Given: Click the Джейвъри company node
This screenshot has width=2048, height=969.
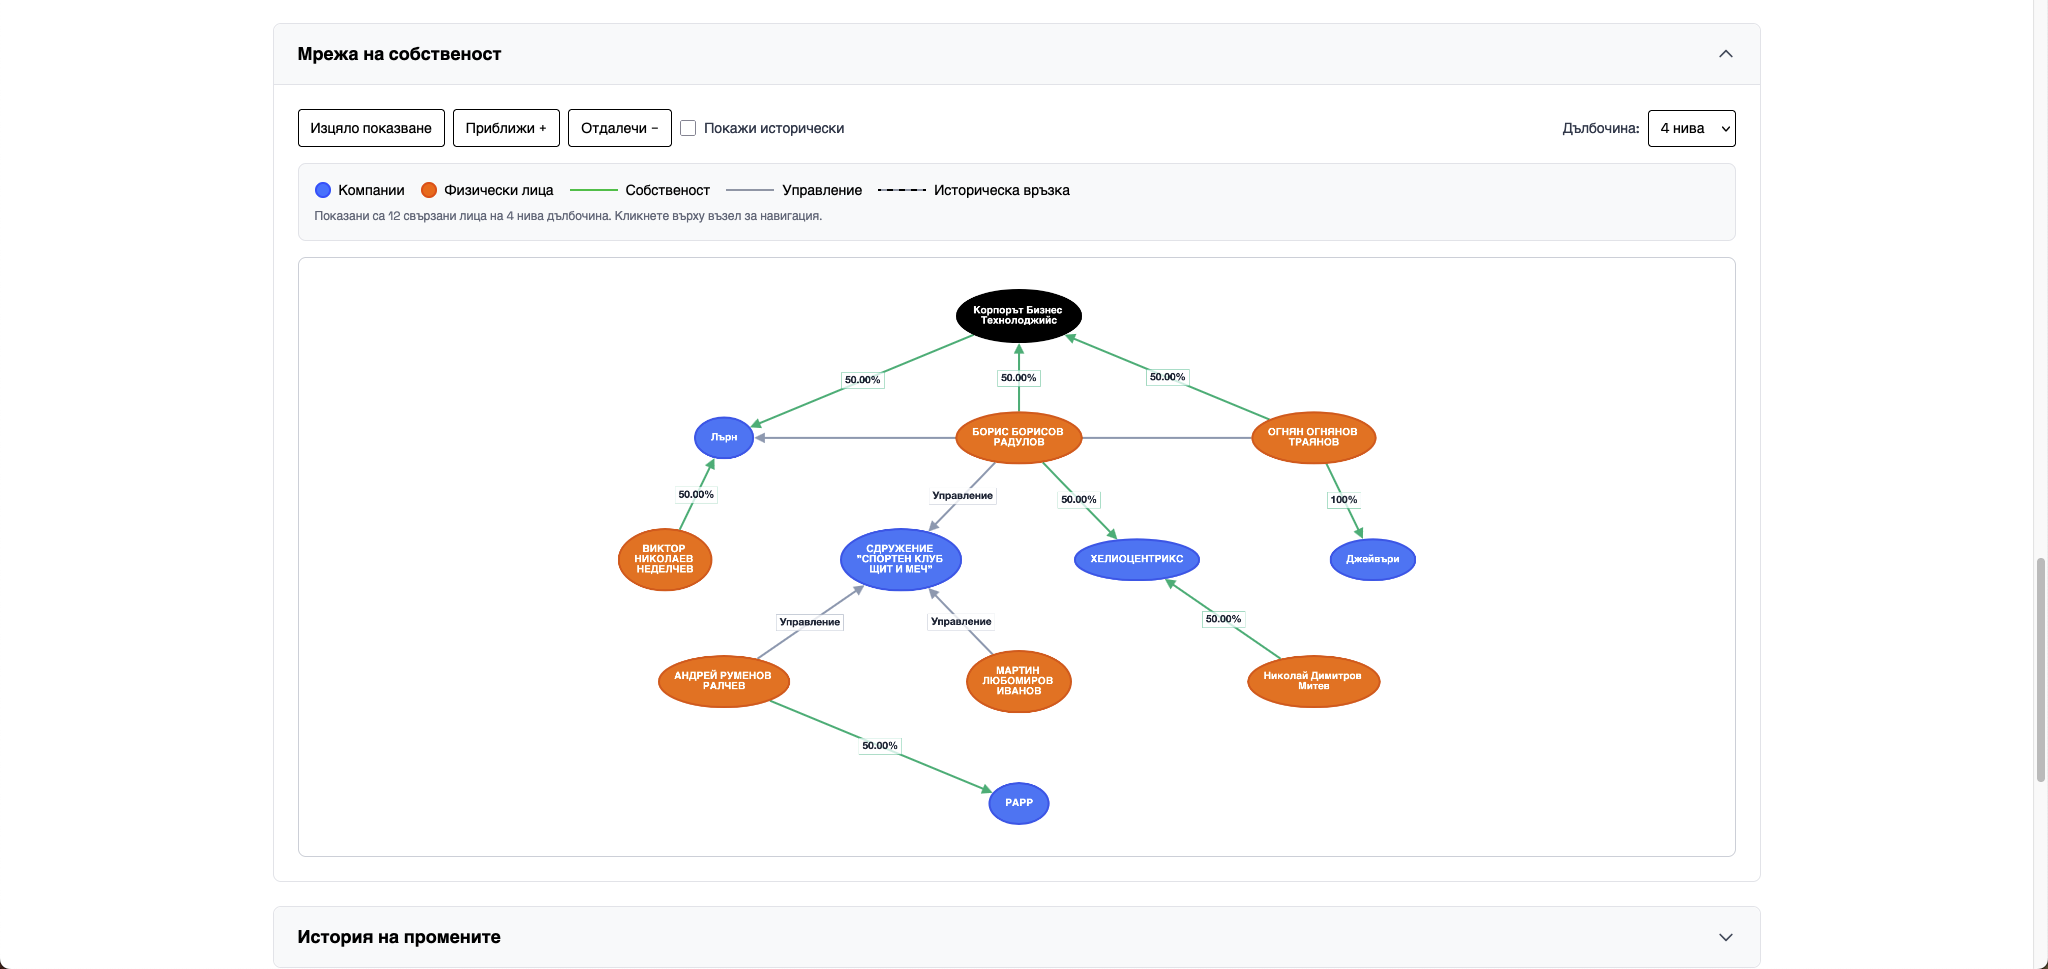Looking at the screenshot, I should pyautogui.click(x=1372, y=559).
